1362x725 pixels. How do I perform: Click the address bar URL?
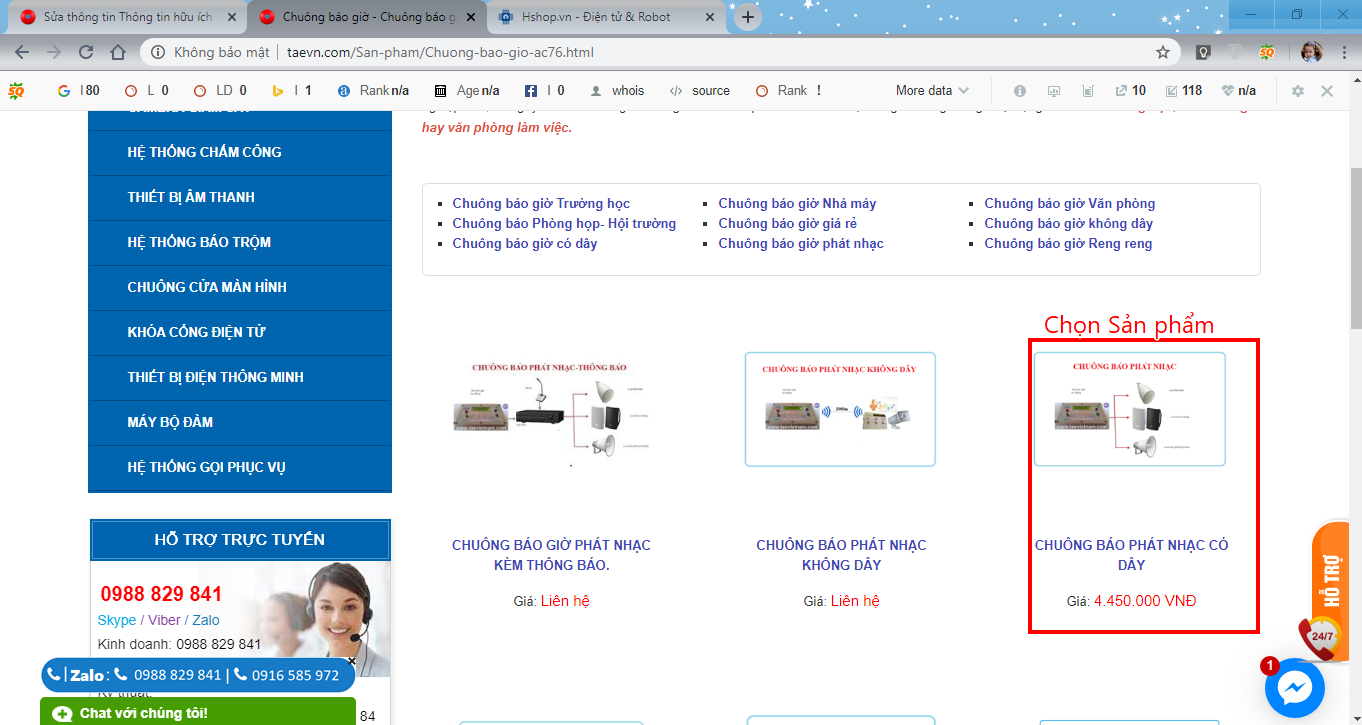pyautogui.click(x=440, y=52)
